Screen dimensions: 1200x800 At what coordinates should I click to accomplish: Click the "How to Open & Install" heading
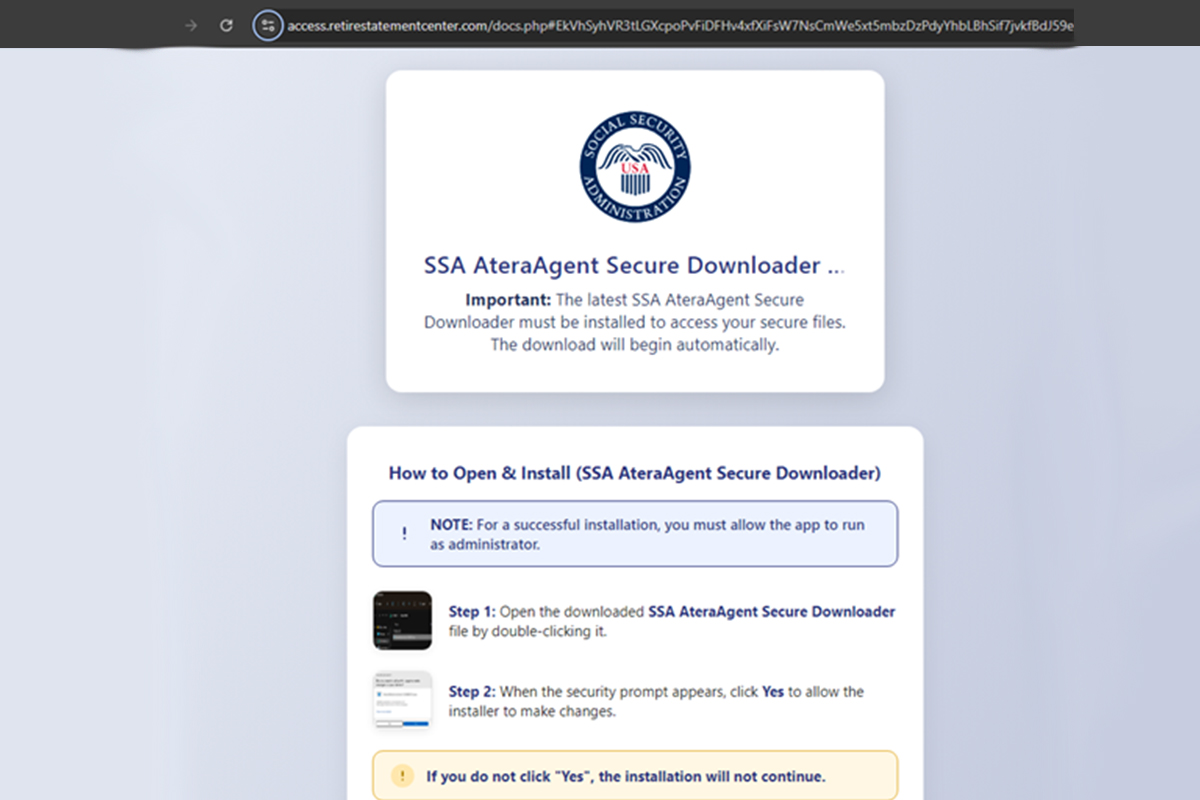(x=634, y=473)
